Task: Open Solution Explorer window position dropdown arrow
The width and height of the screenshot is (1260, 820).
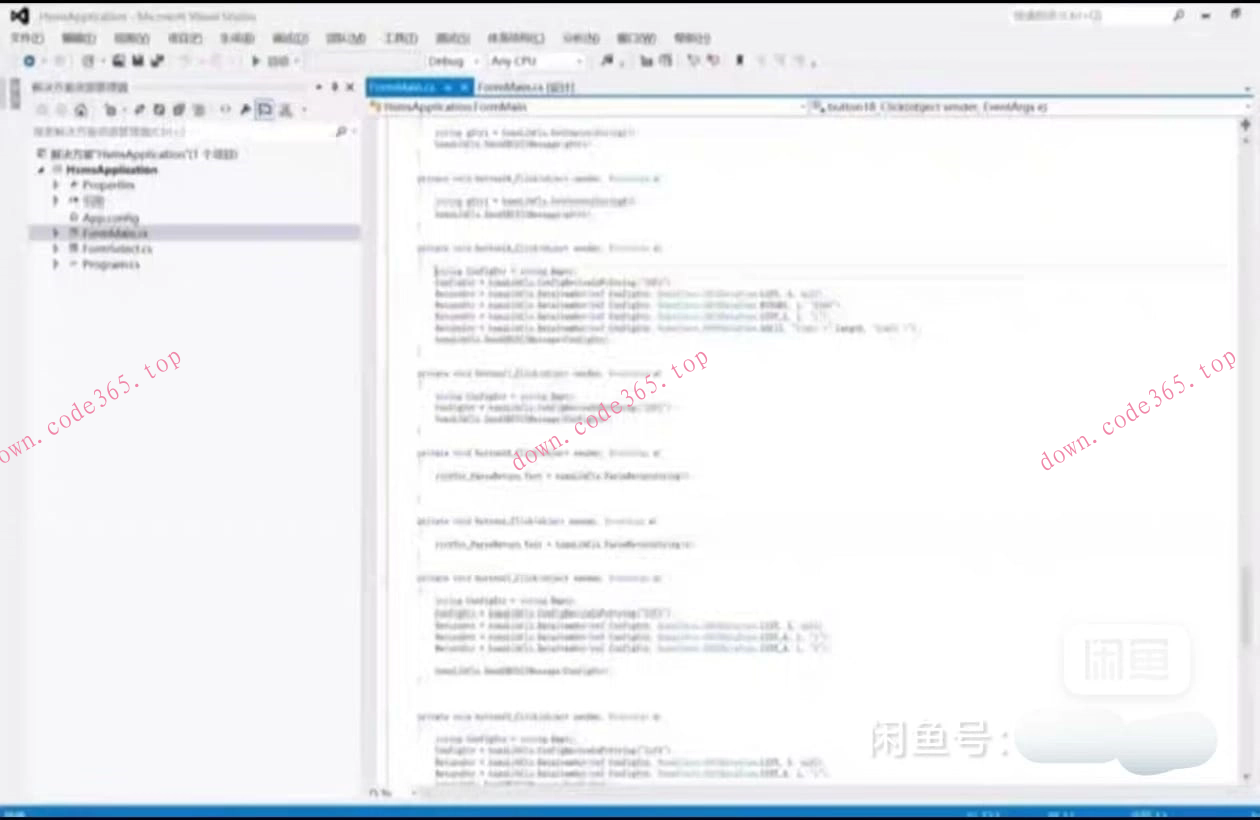Action: tap(319, 87)
